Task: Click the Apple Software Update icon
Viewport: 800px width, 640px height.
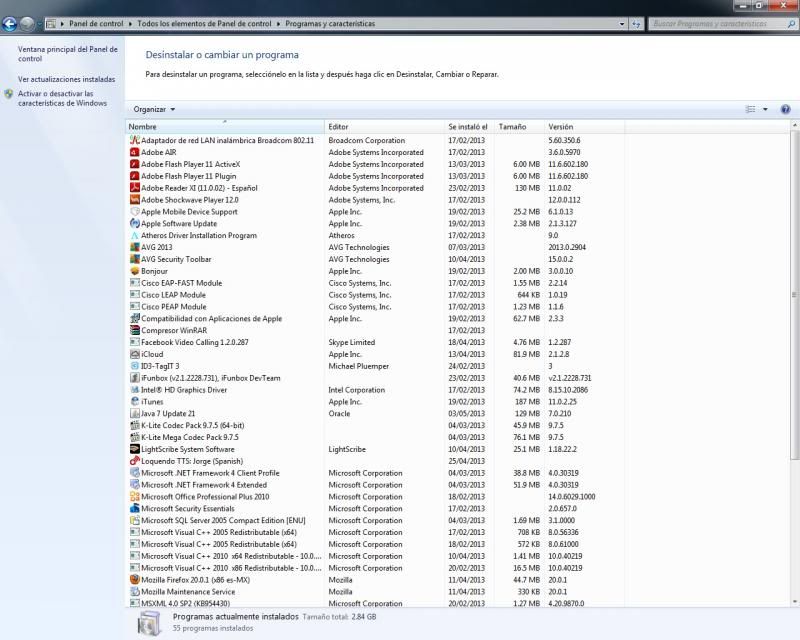Action: 135,224
